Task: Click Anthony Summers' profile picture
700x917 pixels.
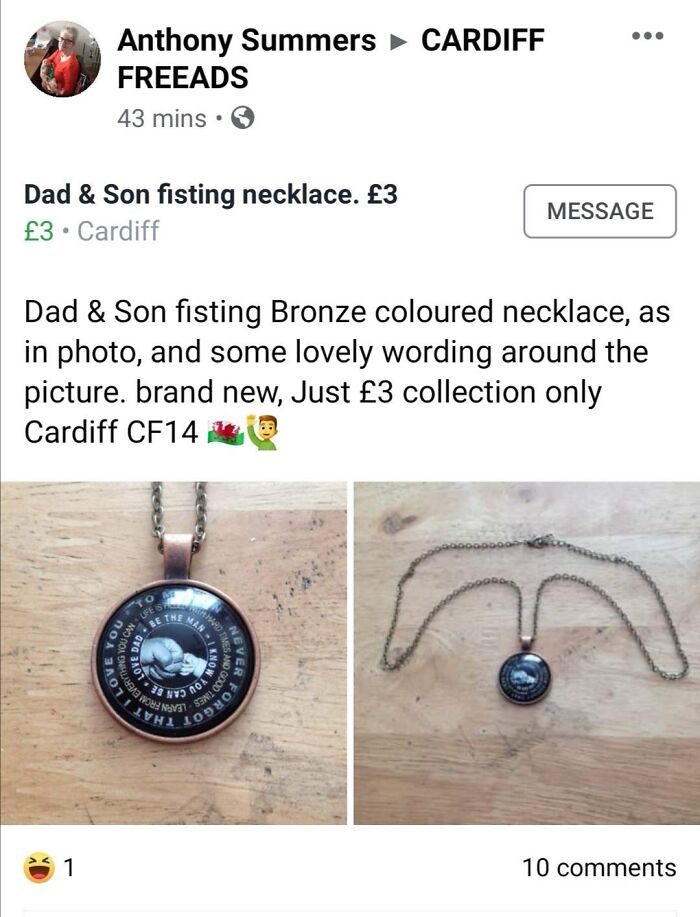Action: coord(62,58)
